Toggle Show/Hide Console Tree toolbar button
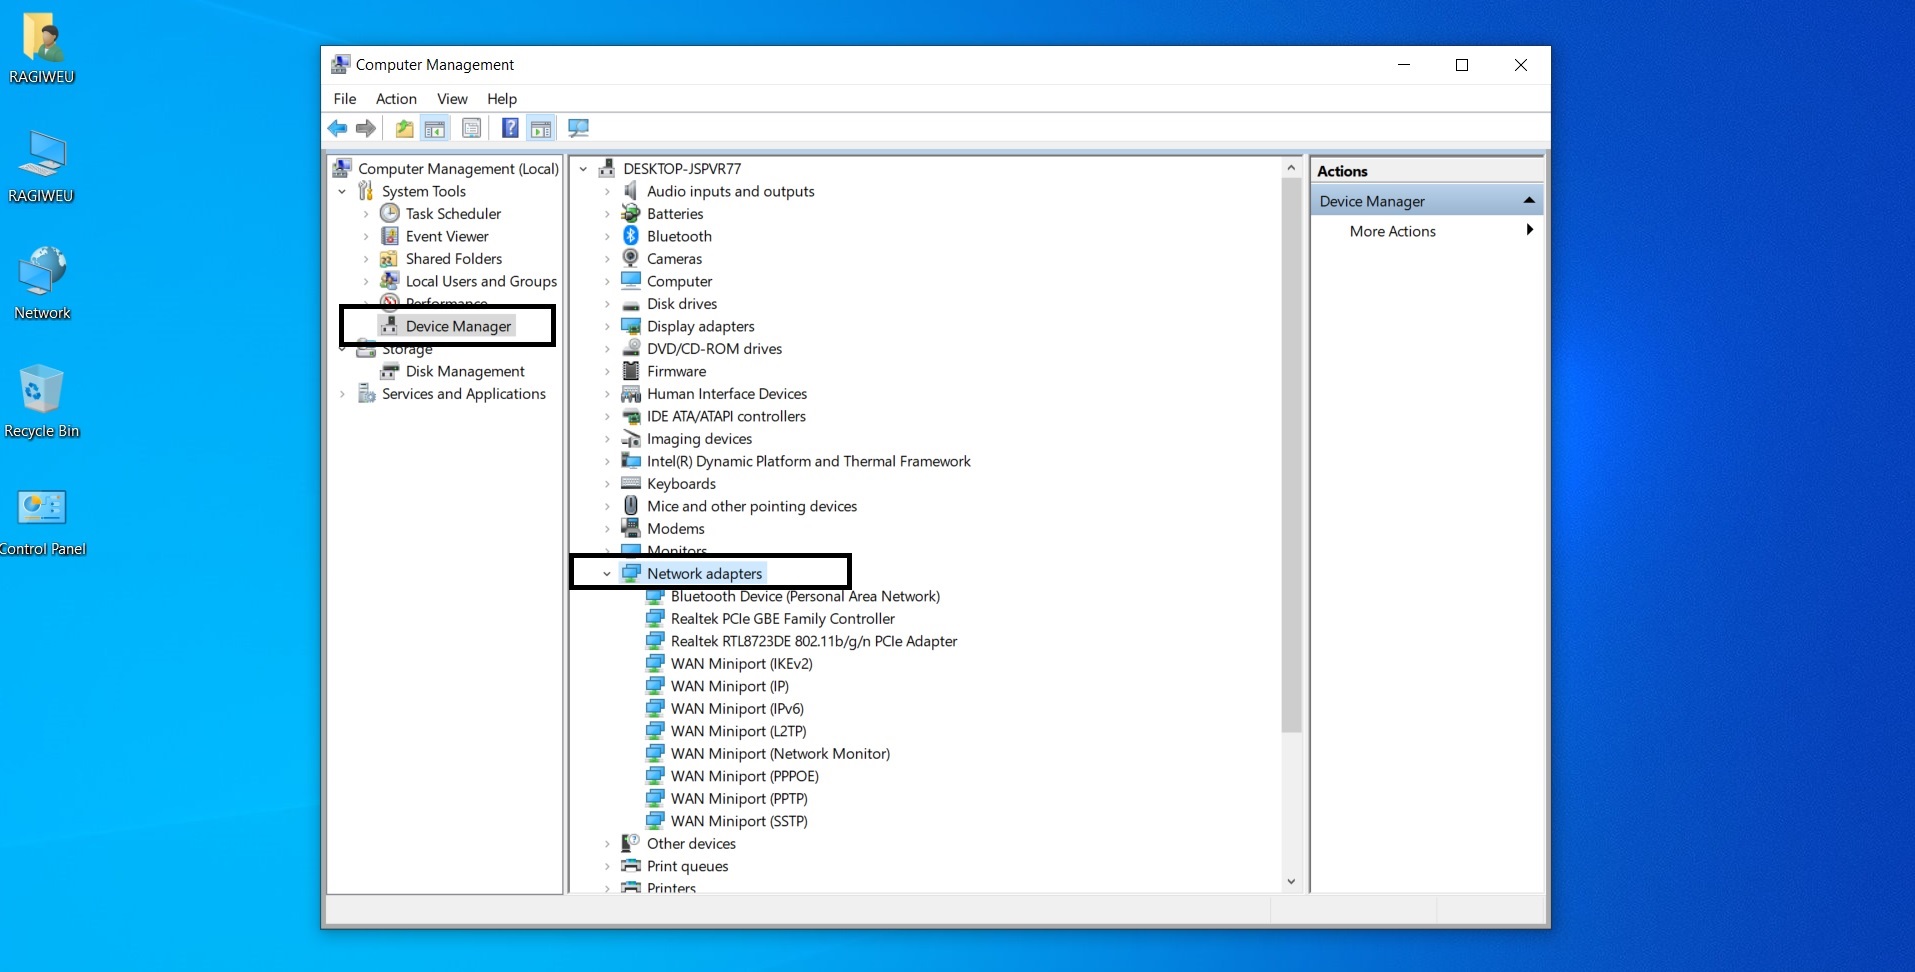 (435, 128)
